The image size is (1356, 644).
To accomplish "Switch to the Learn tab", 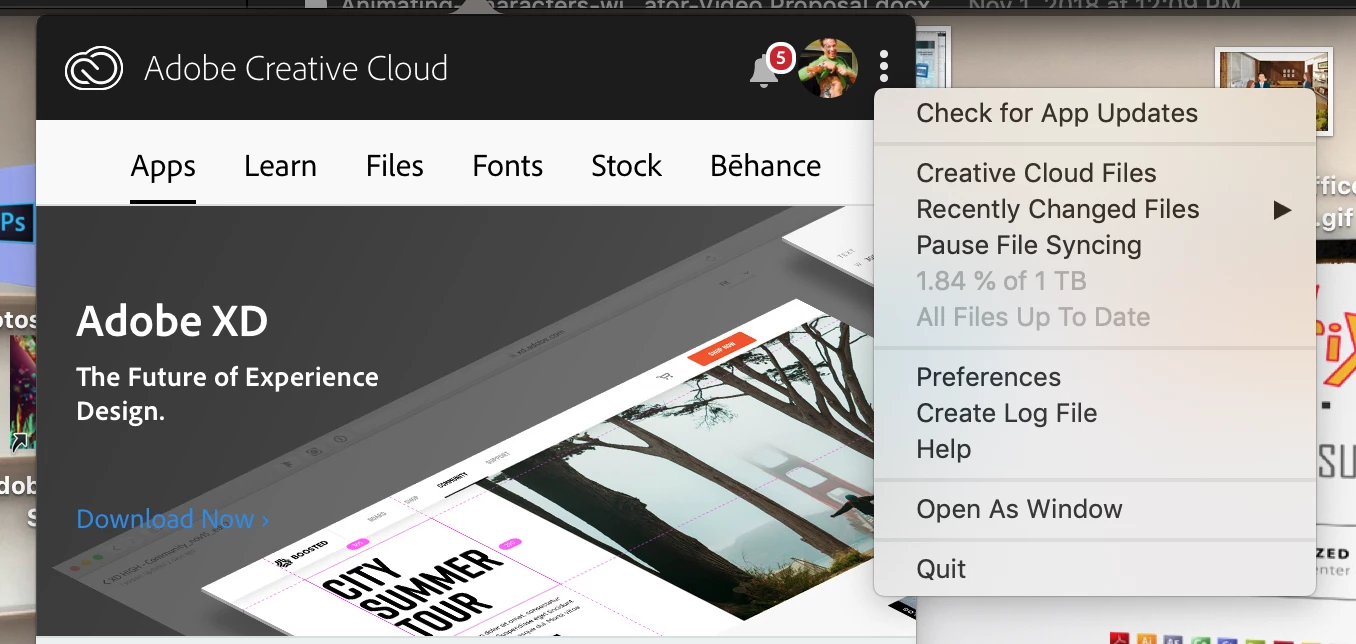I will tap(280, 166).
